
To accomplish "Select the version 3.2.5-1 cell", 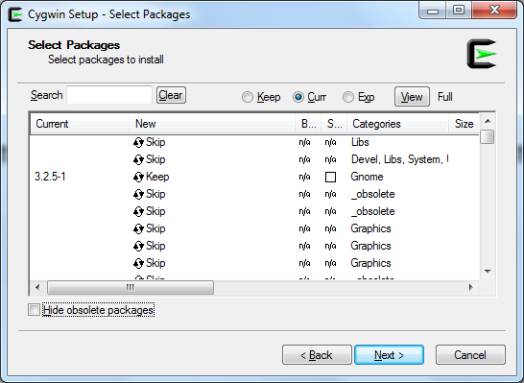I will click(x=50, y=177).
